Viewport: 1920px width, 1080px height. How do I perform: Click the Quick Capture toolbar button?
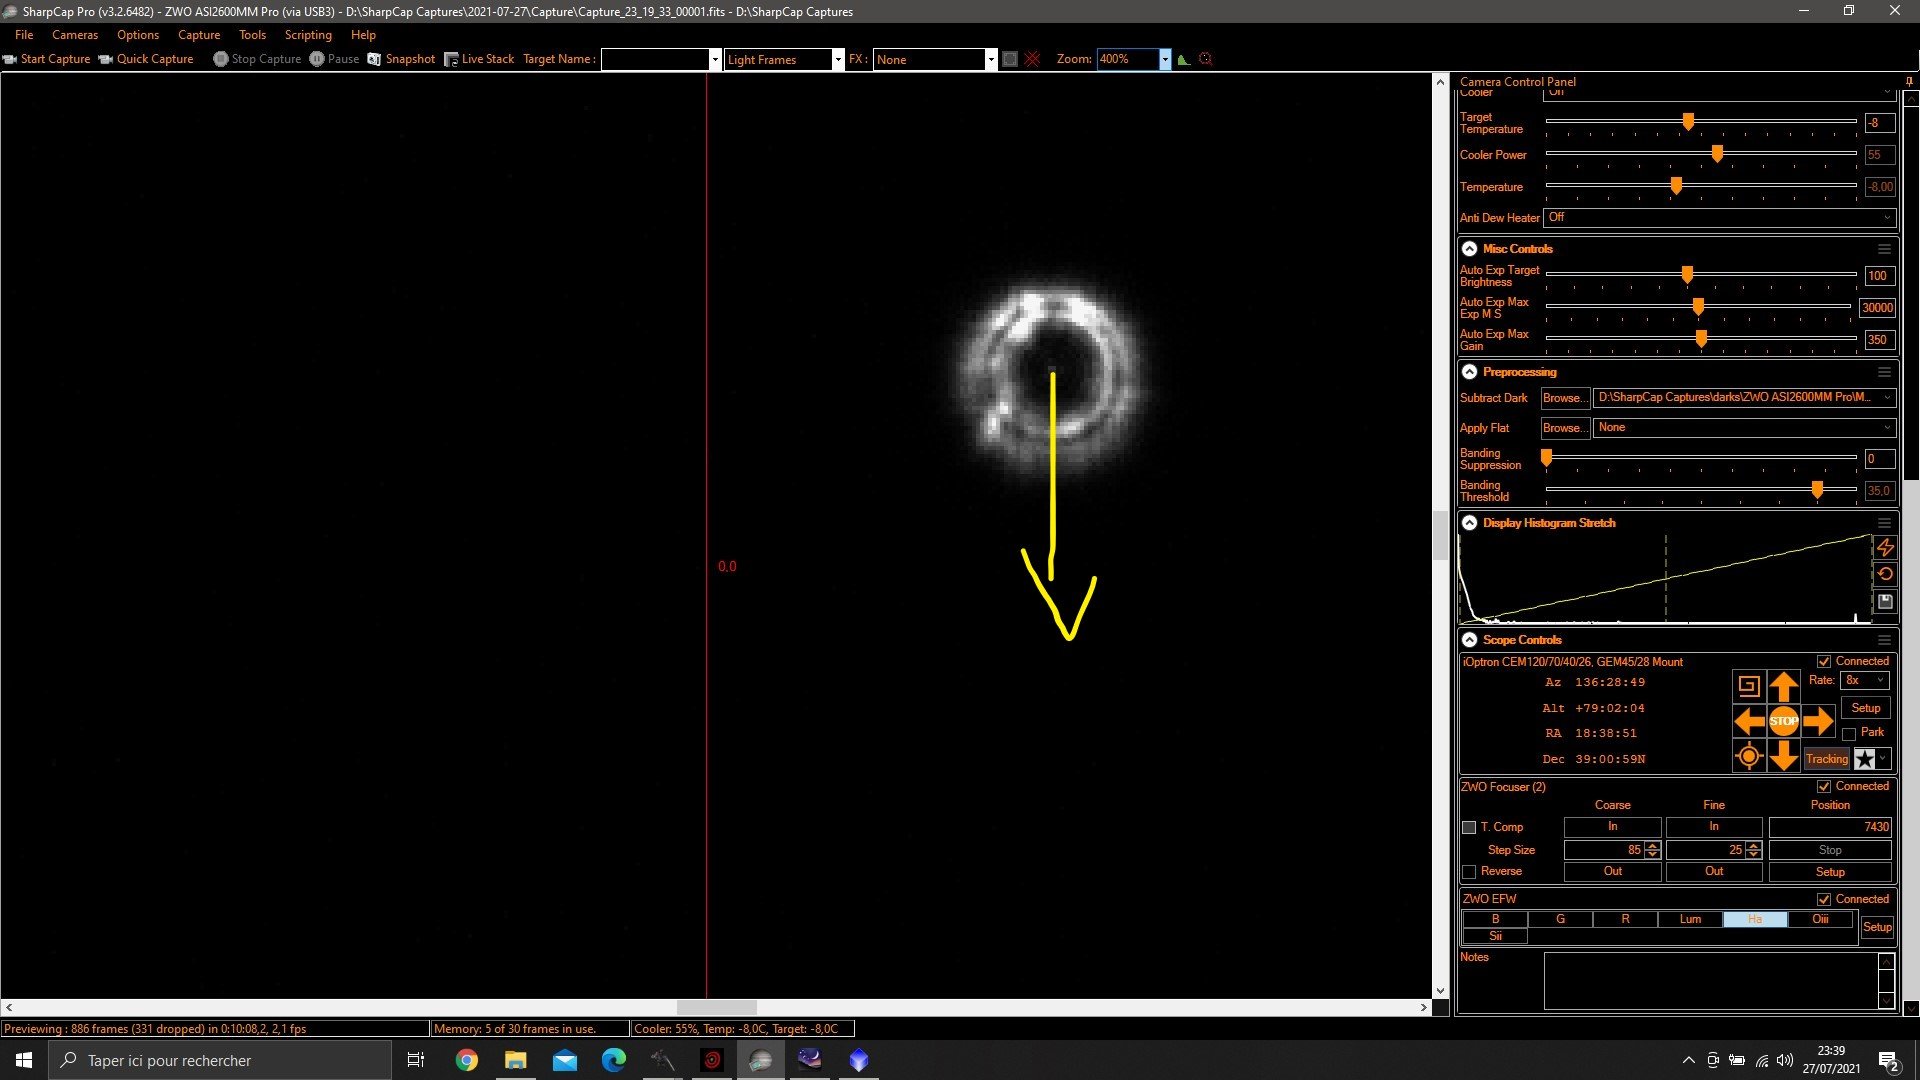[146, 59]
